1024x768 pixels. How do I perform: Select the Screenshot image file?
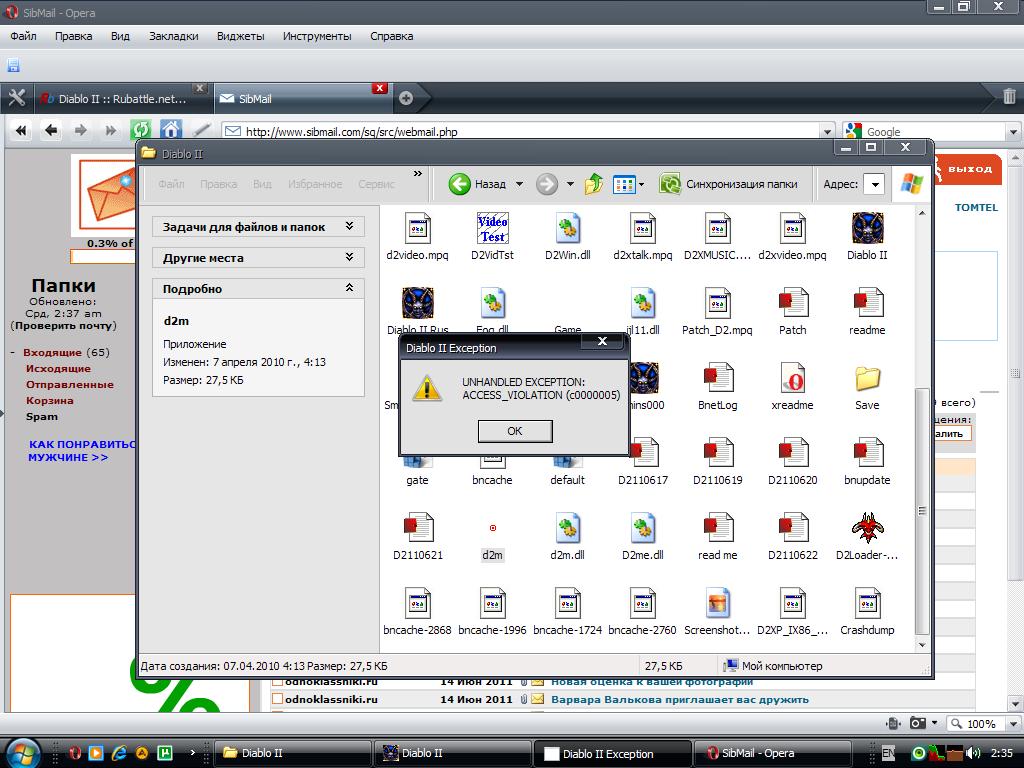click(717, 604)
